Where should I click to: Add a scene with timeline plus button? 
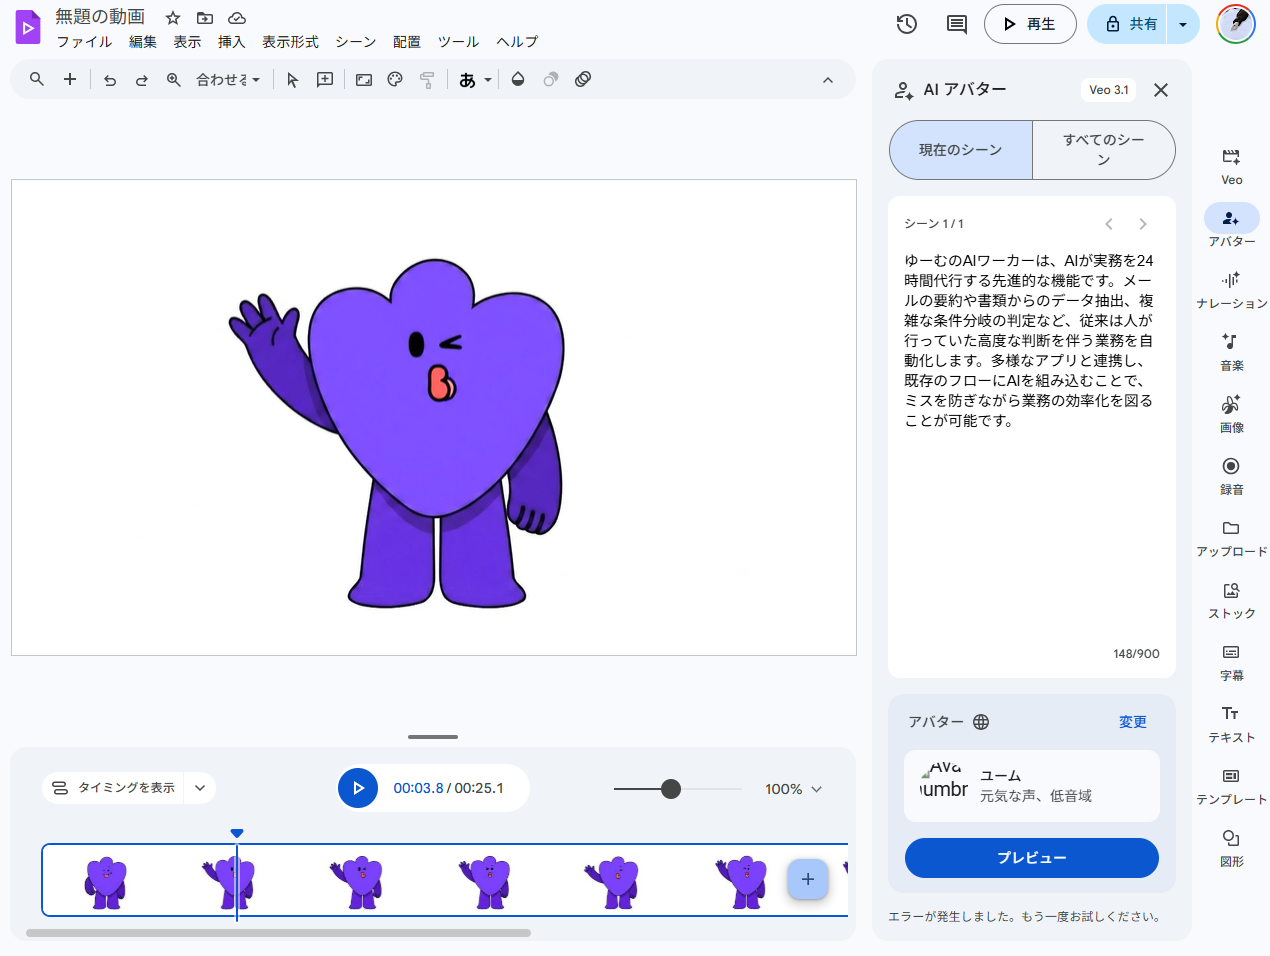[x=808, y=879]
